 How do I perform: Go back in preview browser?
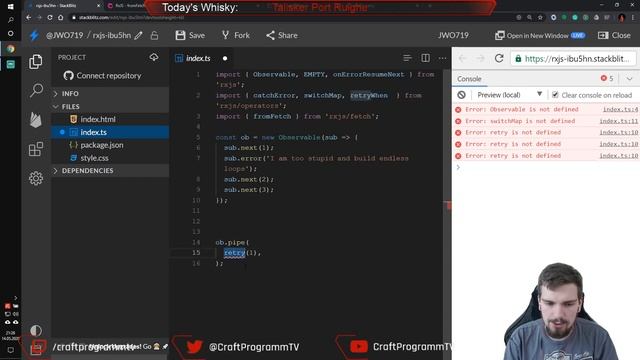click(462, 58)
